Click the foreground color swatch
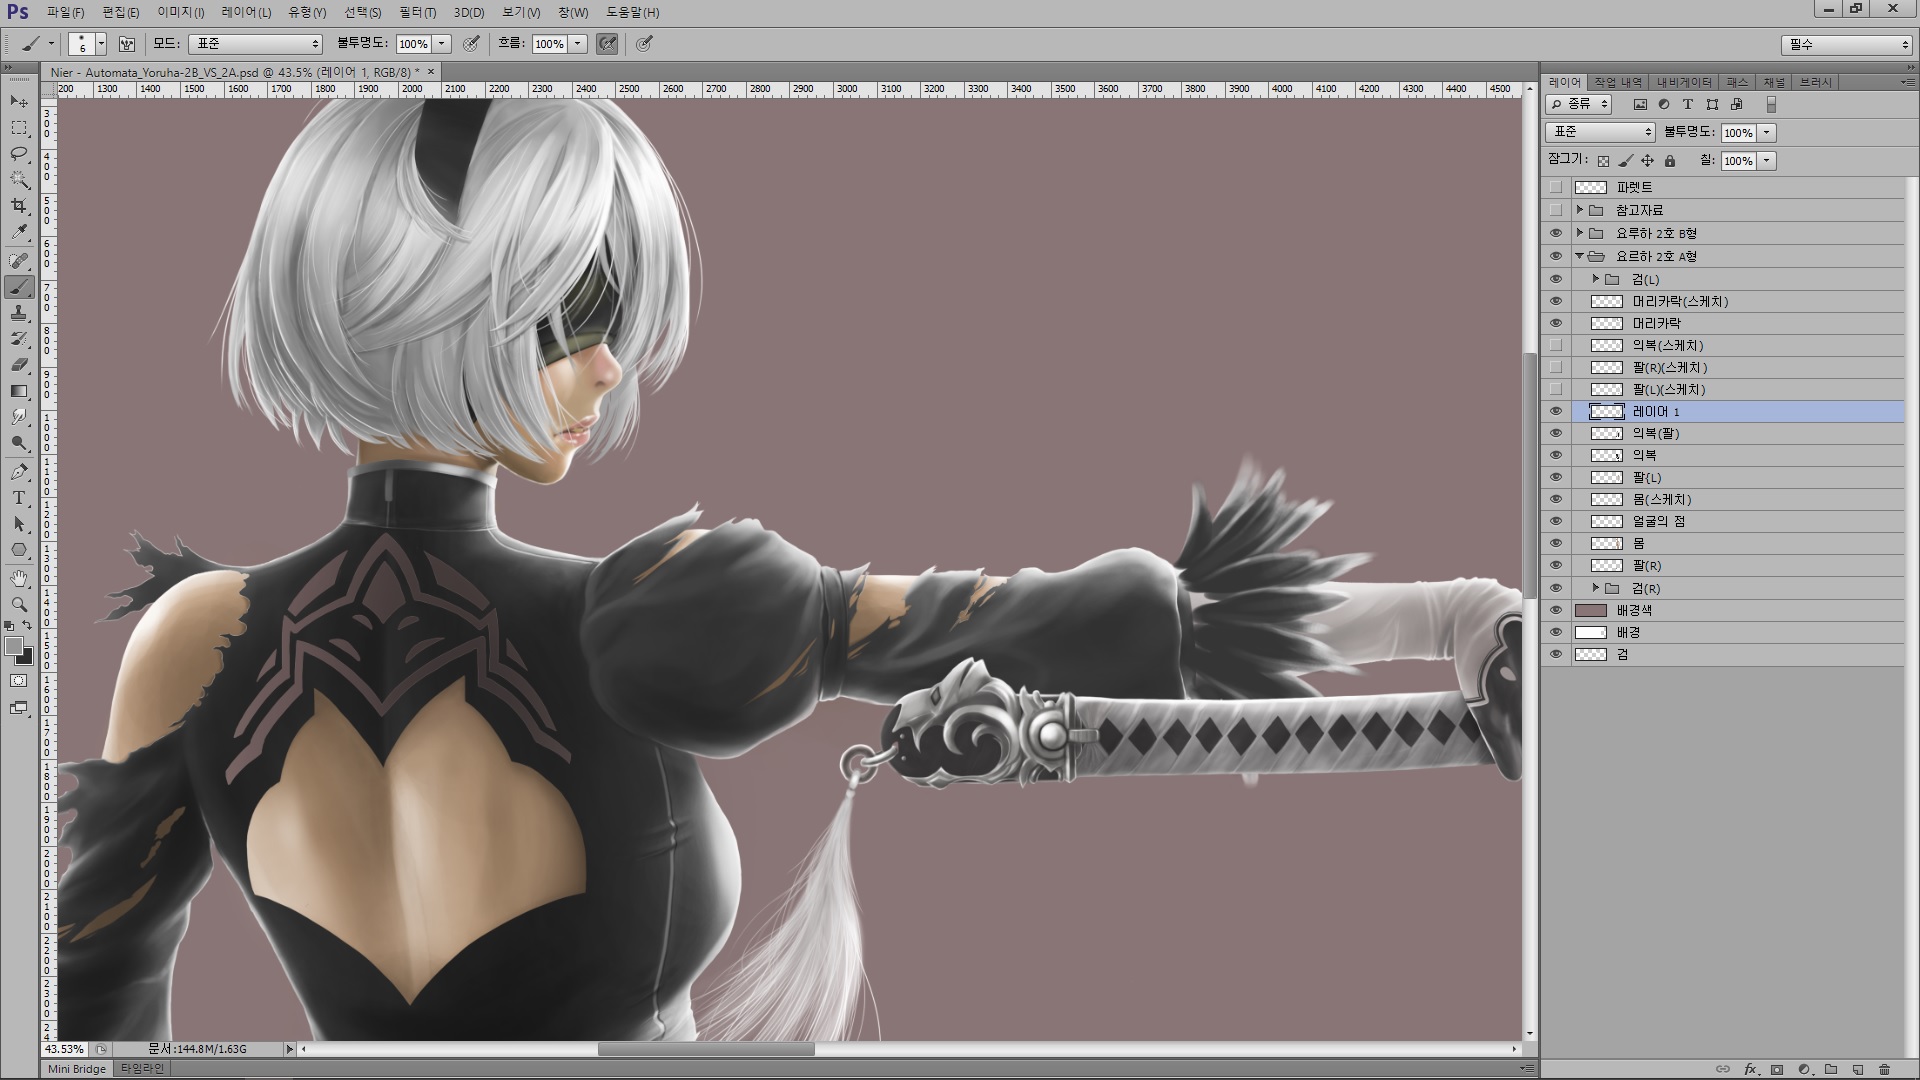The width and height of the screenshot is (1920, 1080). (14, 647)
